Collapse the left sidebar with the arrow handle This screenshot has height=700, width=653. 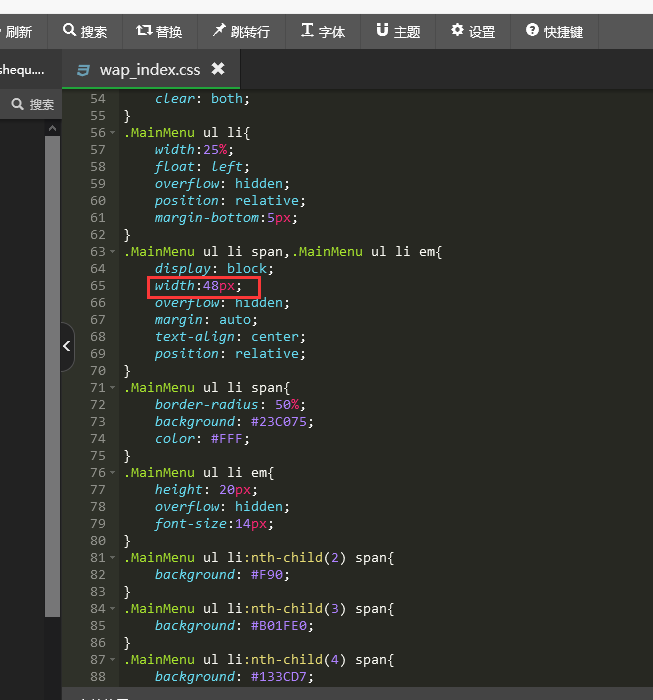click(66, 346)
